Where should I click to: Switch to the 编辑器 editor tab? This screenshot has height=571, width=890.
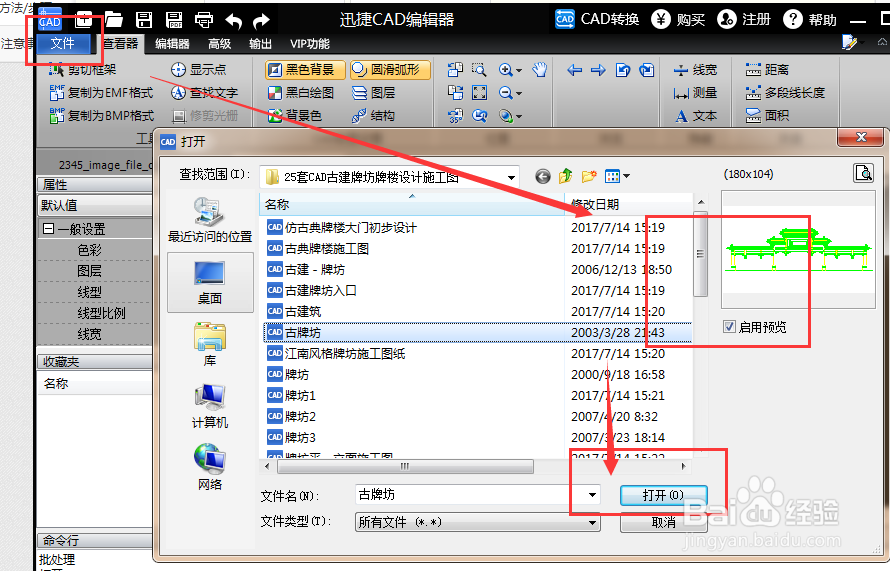(x=172, y=44)
